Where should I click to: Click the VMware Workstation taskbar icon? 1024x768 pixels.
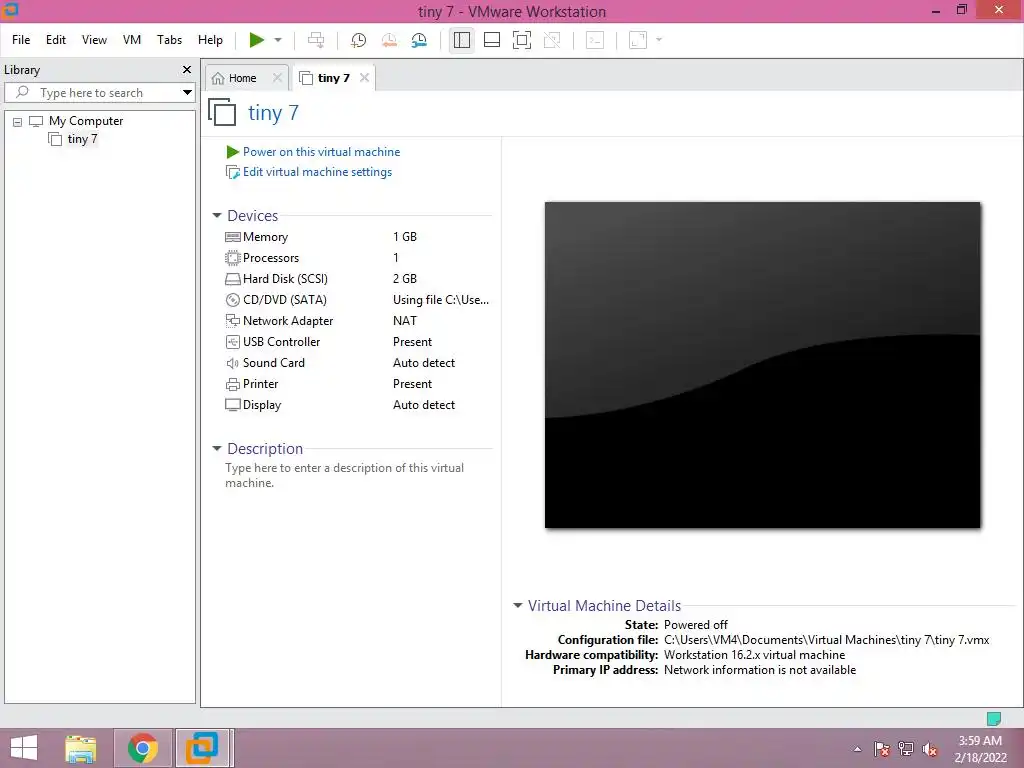[x=202, y=748]
